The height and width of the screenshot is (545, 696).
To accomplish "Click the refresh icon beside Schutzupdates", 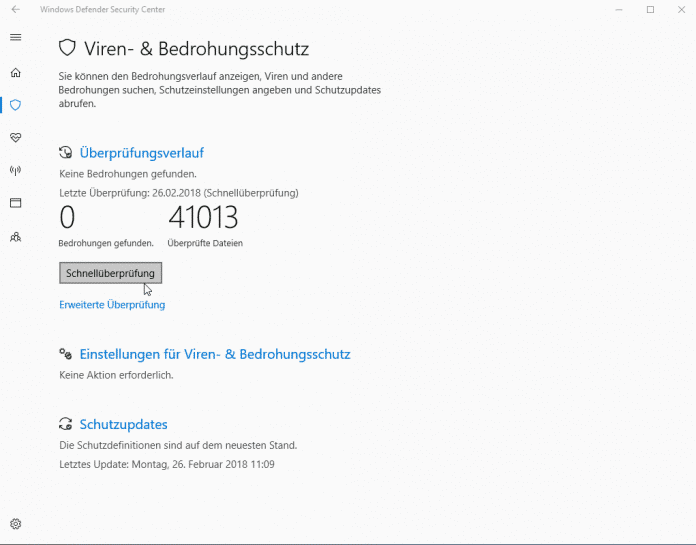I will tap(66, 424).
